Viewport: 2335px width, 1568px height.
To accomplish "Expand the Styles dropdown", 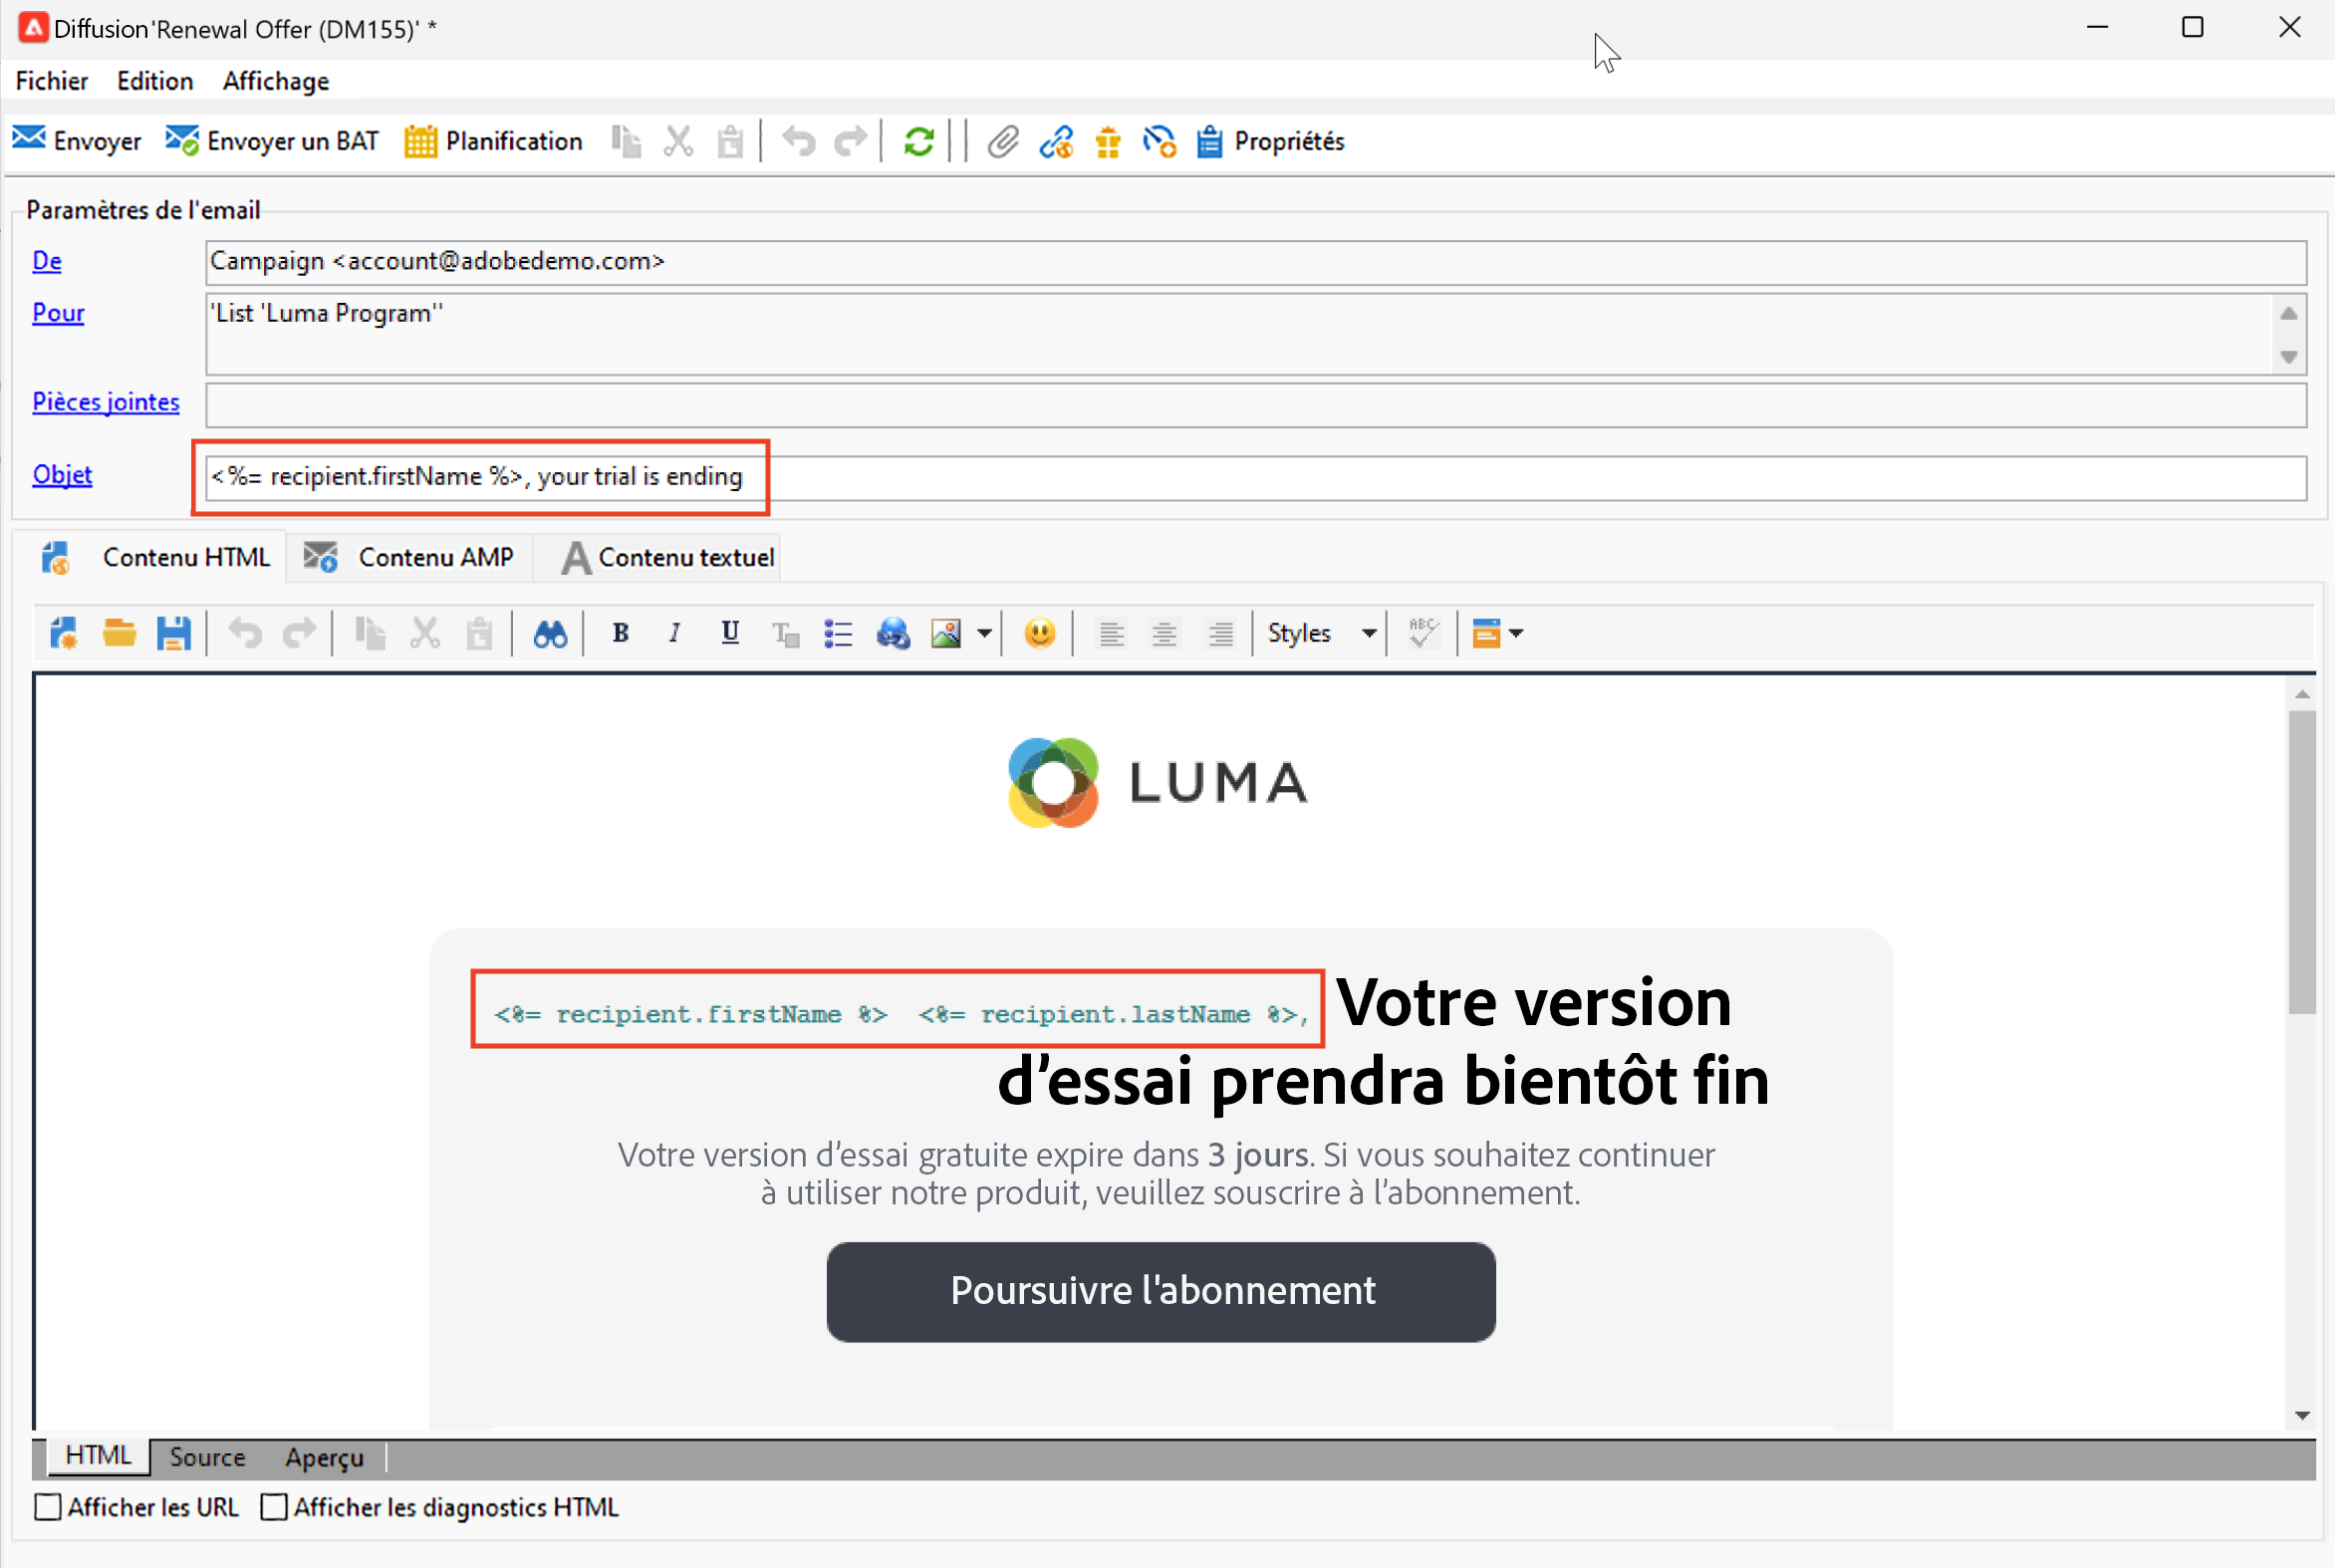I will tap(1368, 633).
